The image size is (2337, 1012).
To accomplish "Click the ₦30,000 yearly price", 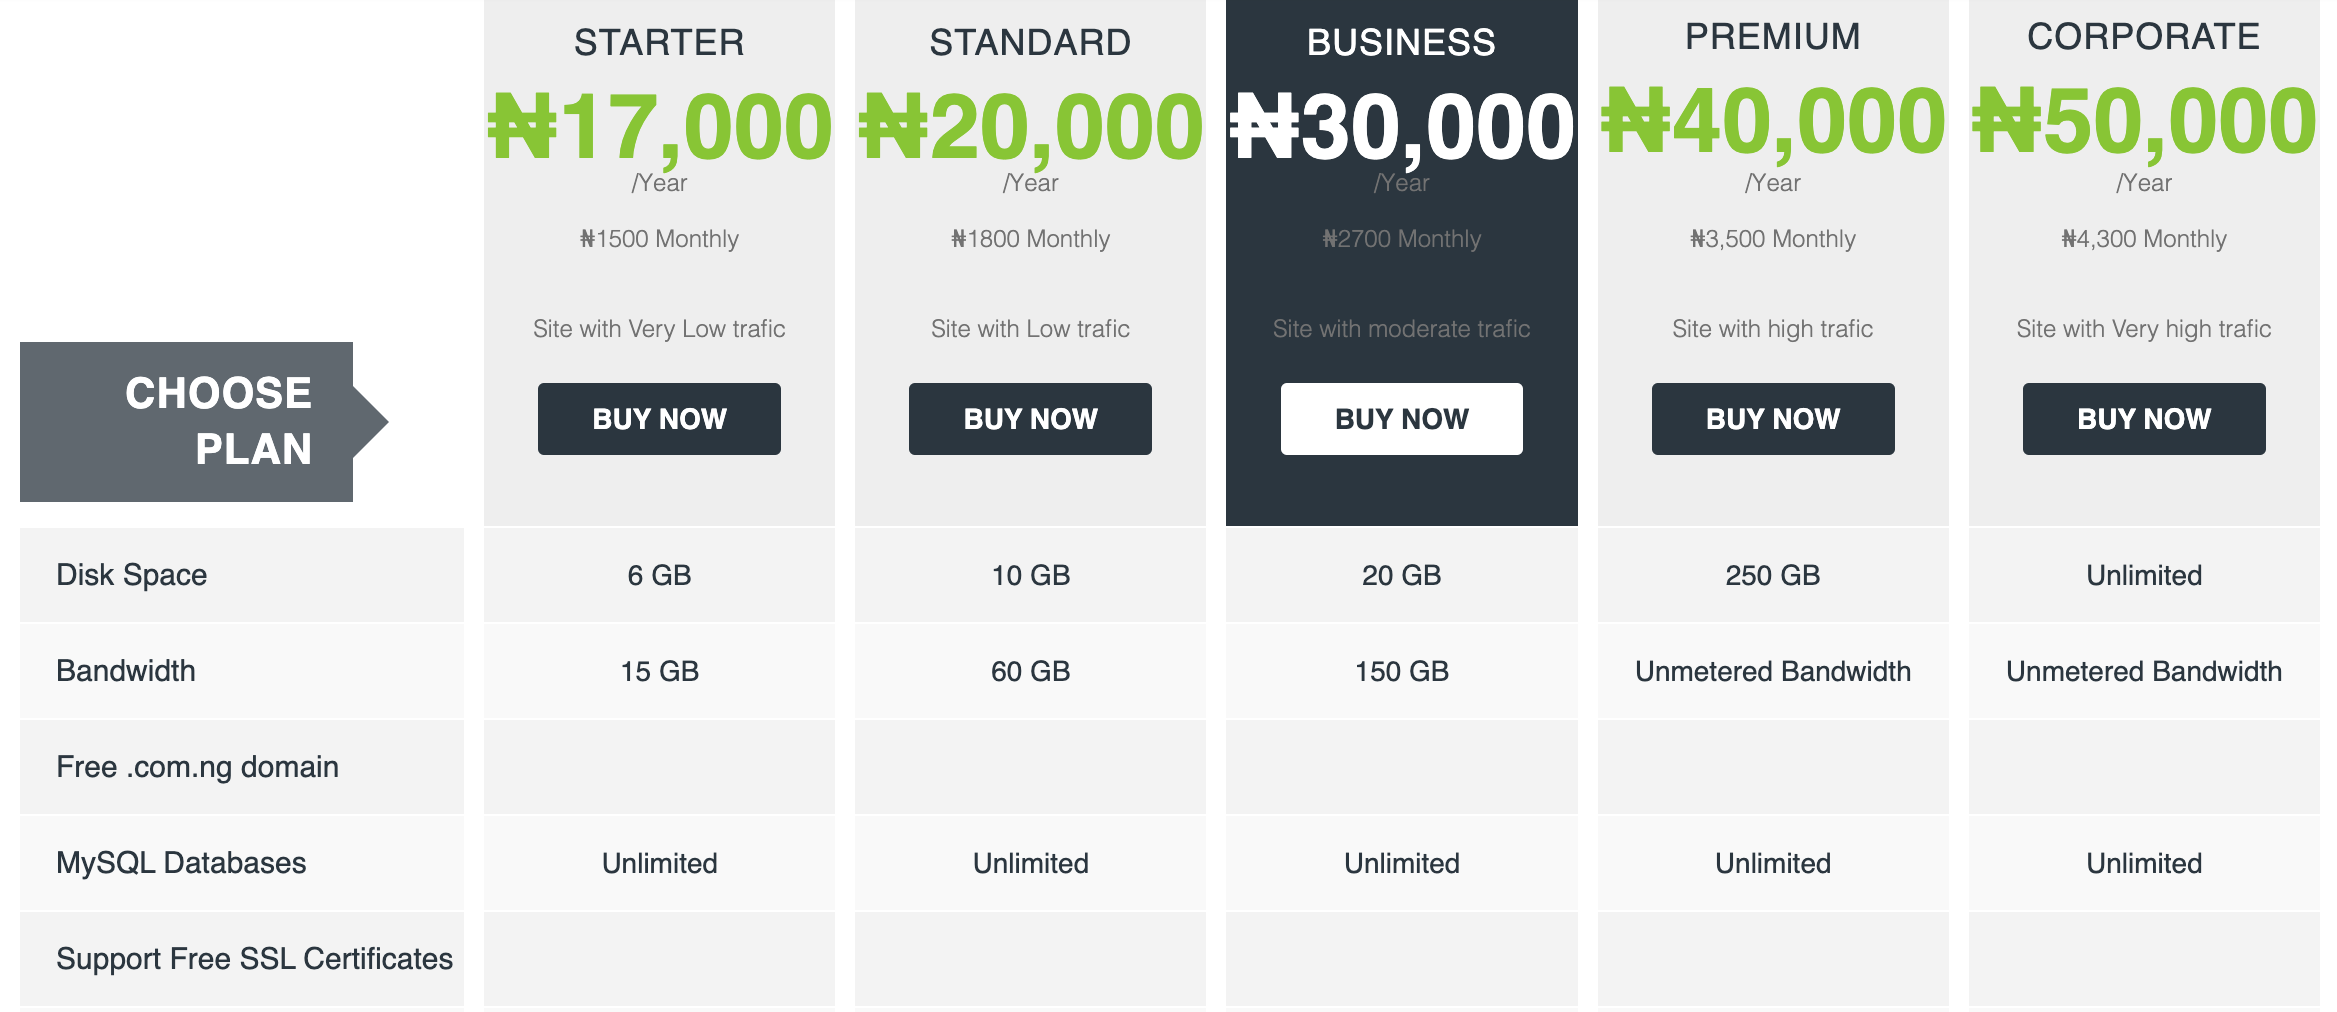I will (x=1401, y=122).
